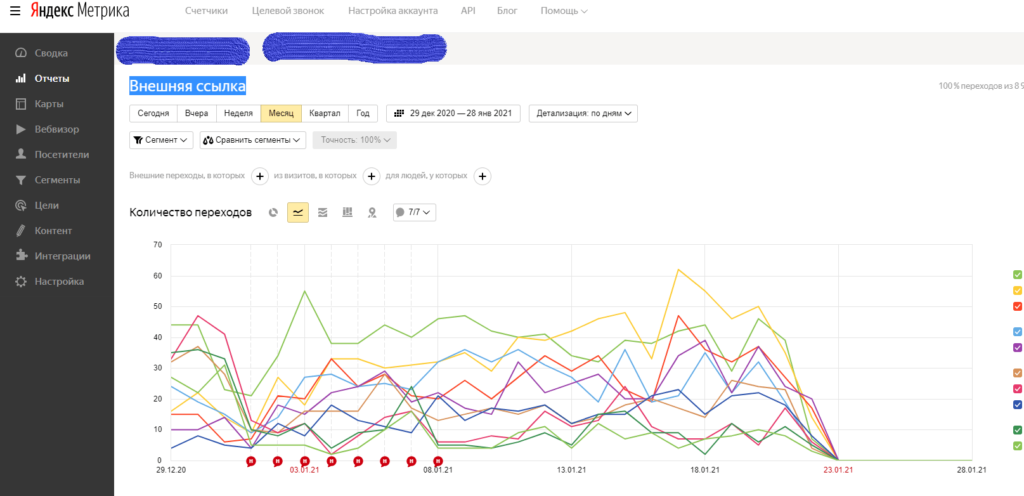Click the Количество переходов chart heading

pyautogui.click(x=191, y=212)
